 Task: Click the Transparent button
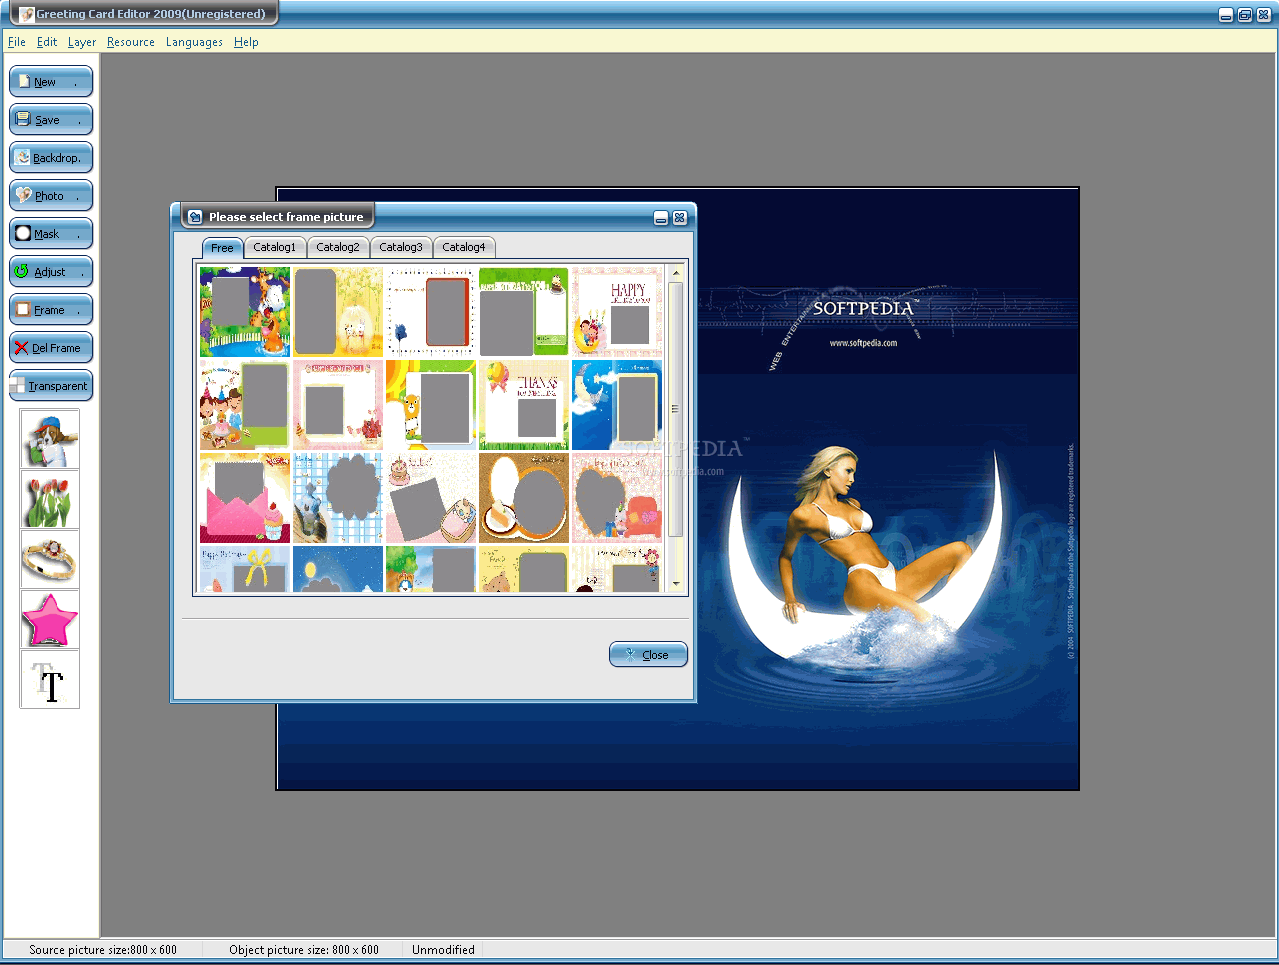pyautogui.click(x=51, y=386)
